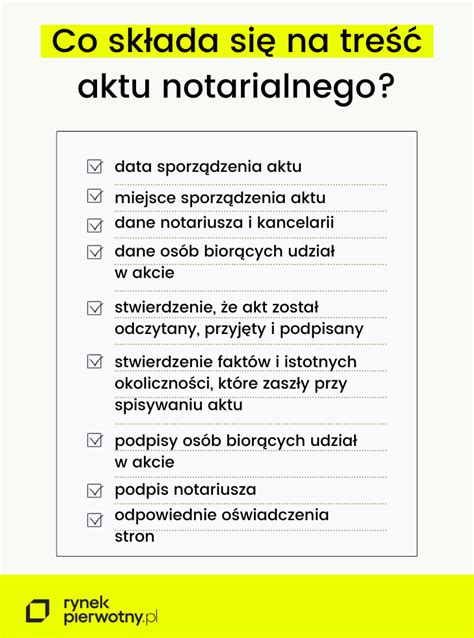This screenshot has height=638, width=474.
Task: Toggle checkbox for dane notariusza i kancelarii
Action: 94,225
